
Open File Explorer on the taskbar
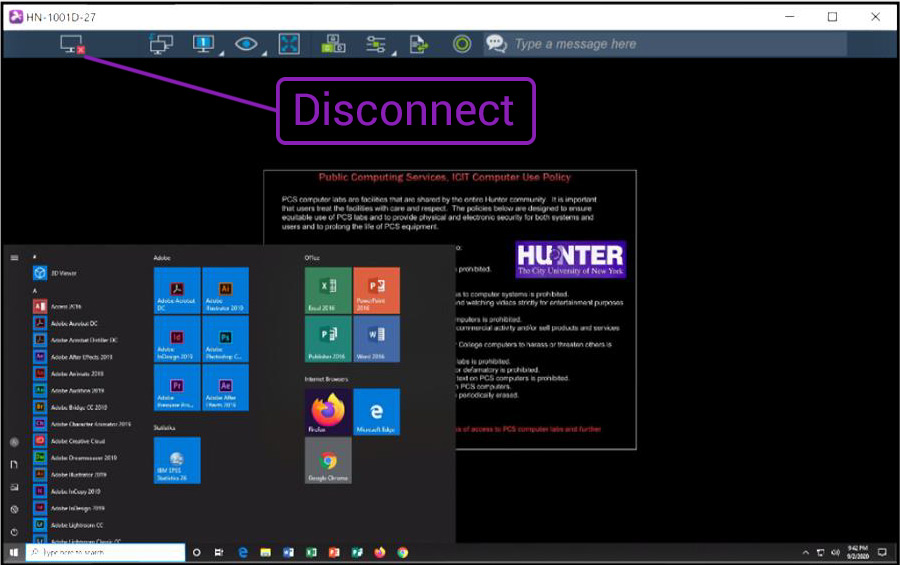click(x=265, y=552)
